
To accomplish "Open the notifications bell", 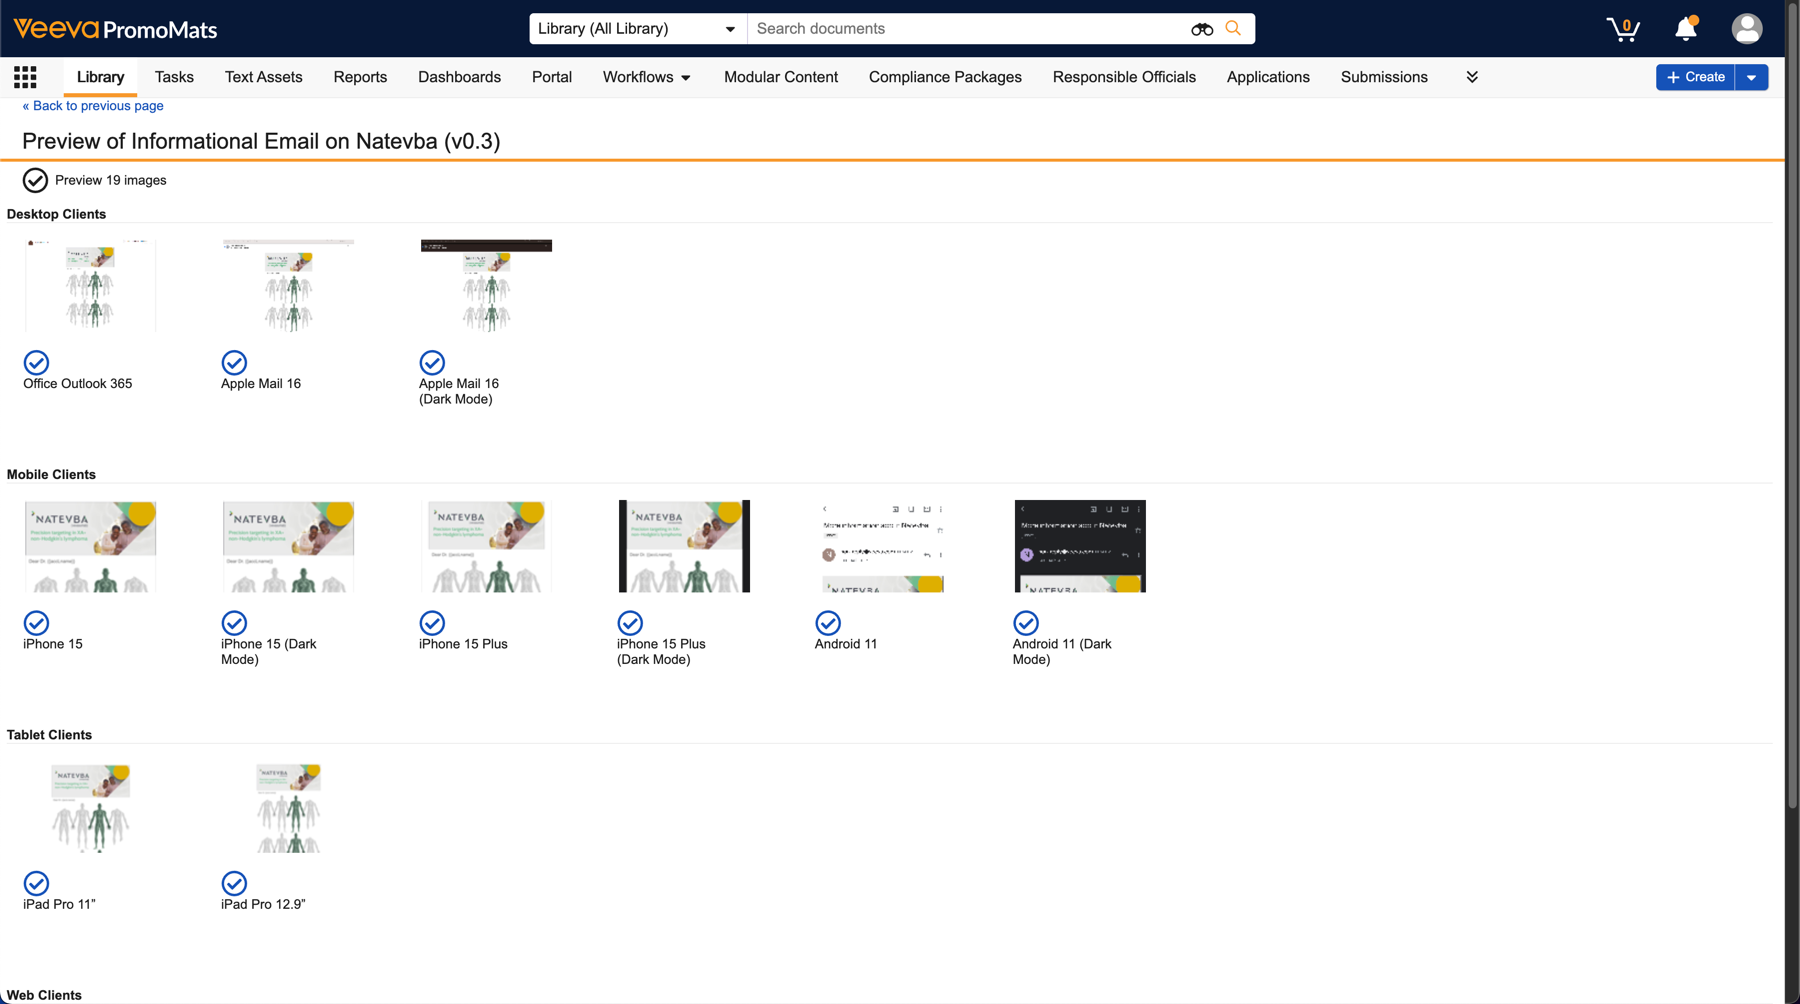I will point(1686,29).
